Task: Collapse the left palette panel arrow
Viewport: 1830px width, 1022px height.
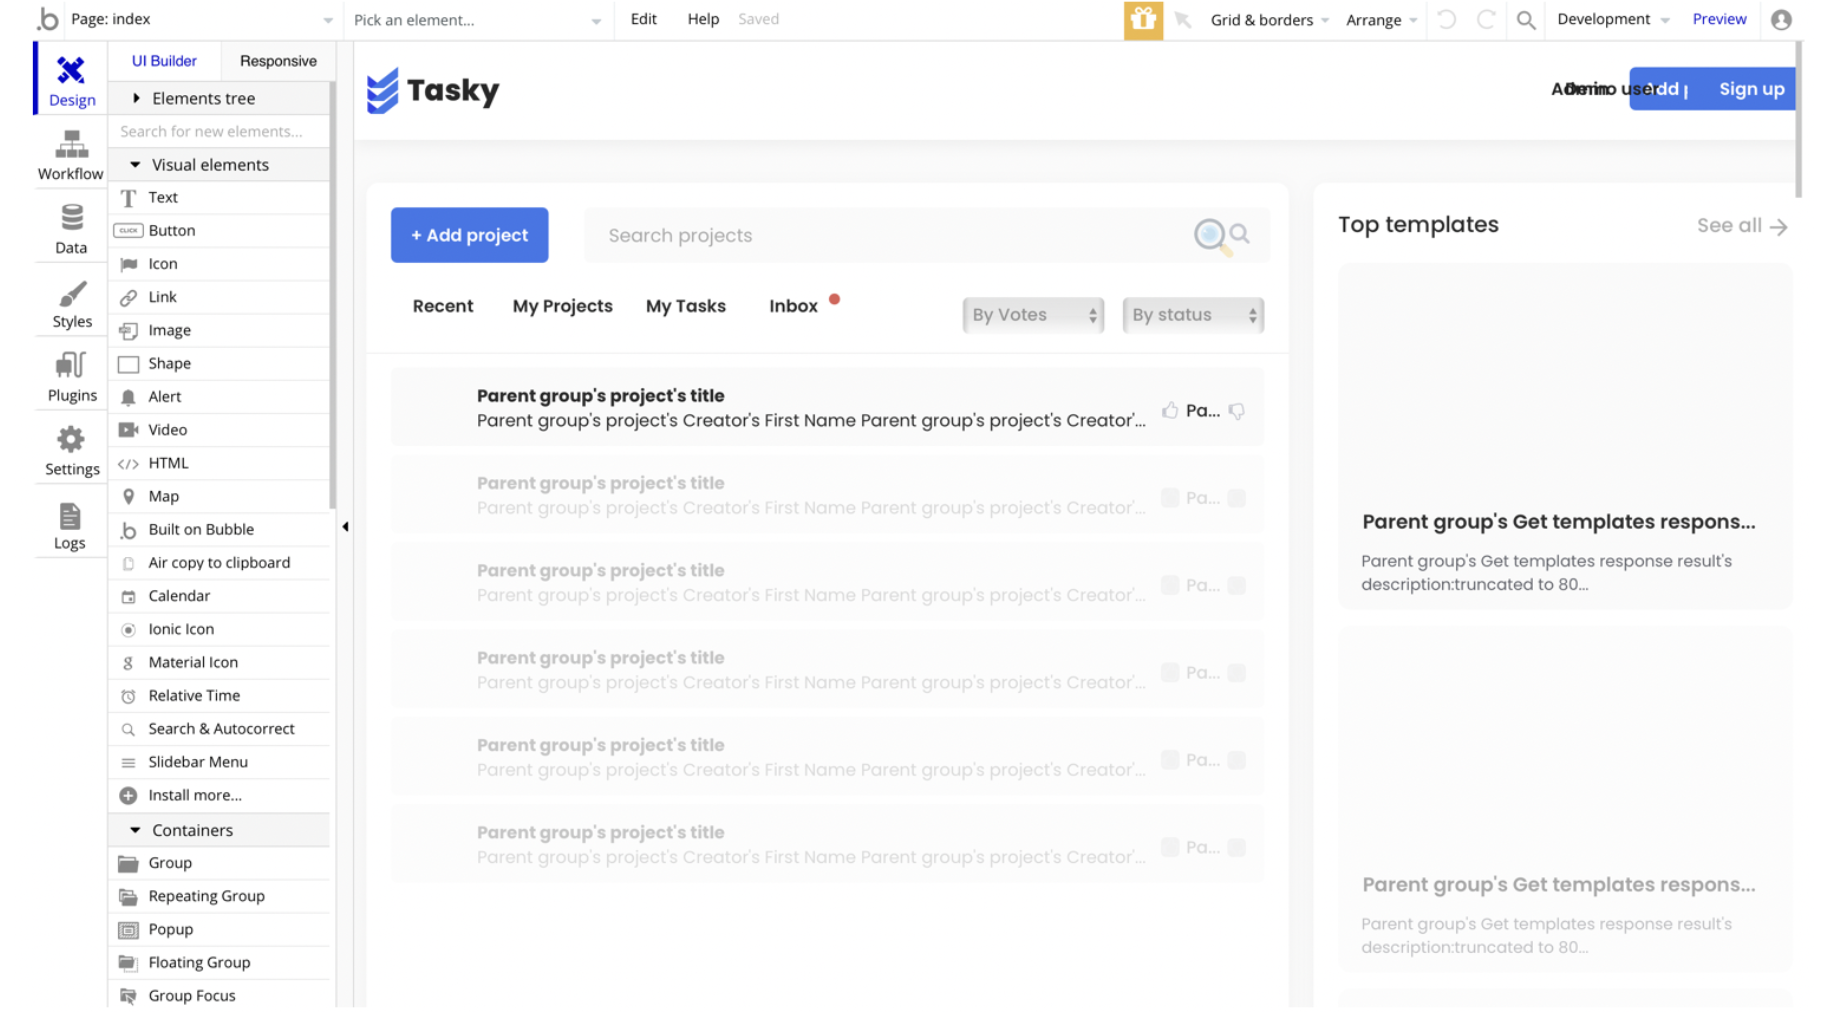Action: point(345,527)
